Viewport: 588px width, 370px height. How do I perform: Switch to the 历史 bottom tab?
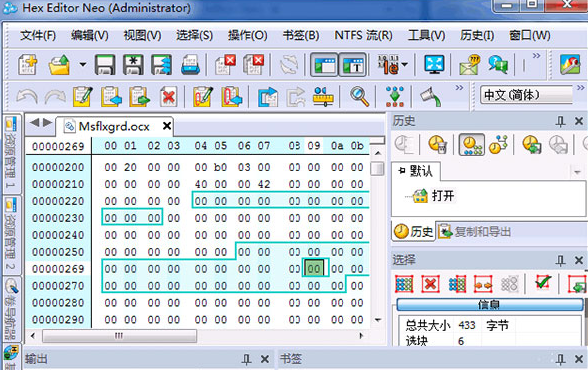(413, 231)
